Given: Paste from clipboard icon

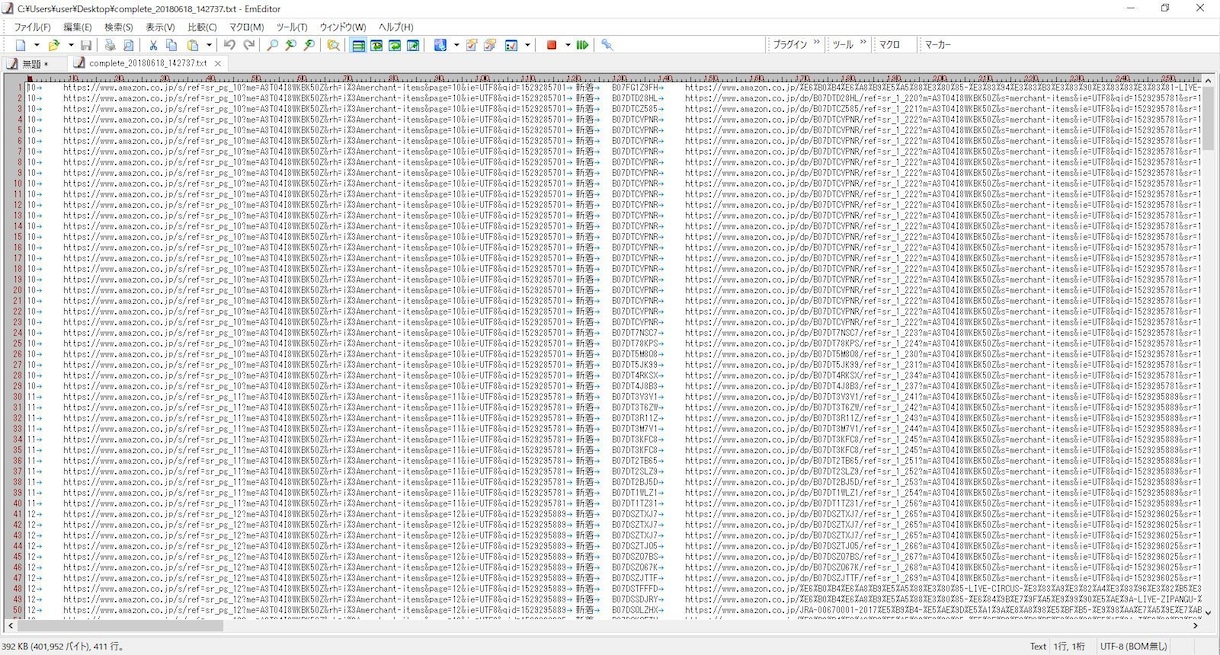Looking at the screenshot, I should tap(192, 45).
